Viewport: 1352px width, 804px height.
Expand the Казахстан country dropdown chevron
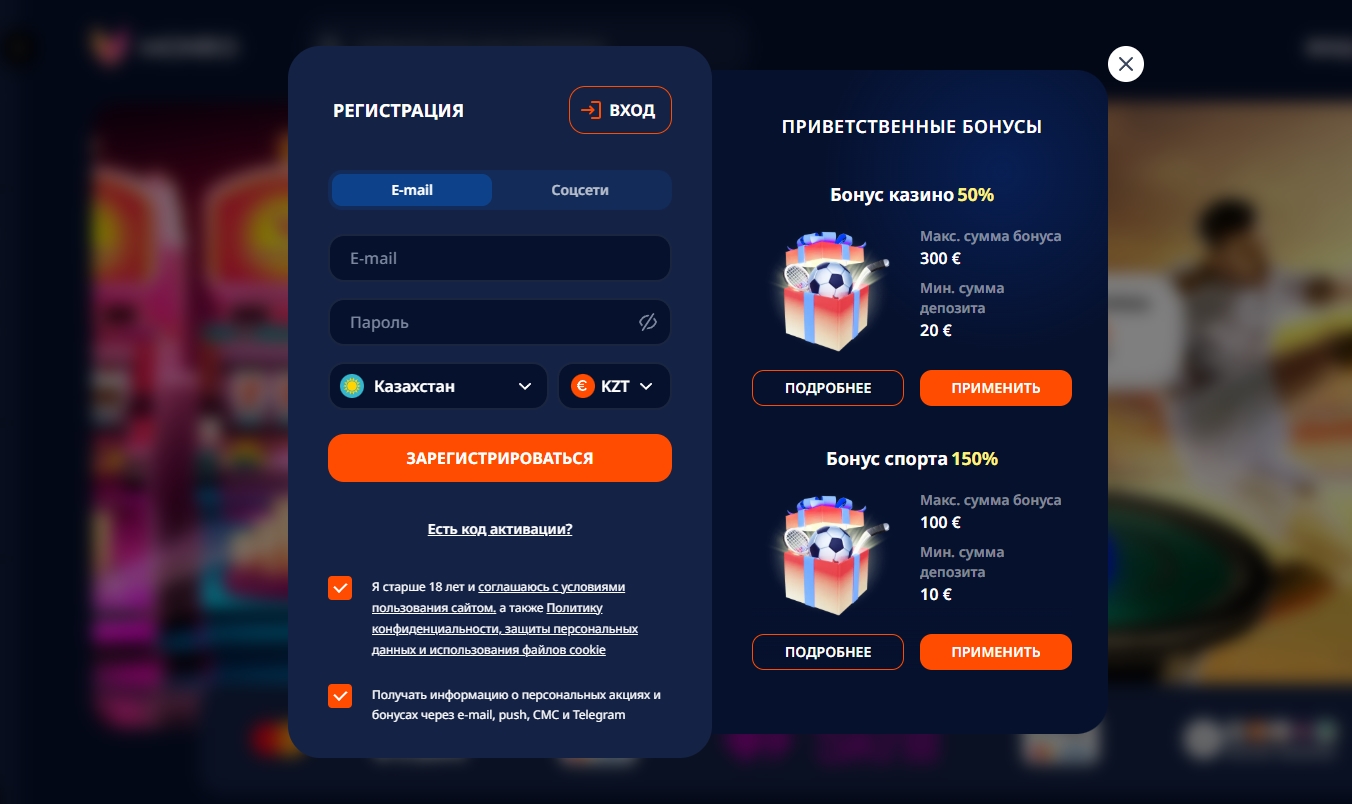click(x=525, y=386)
